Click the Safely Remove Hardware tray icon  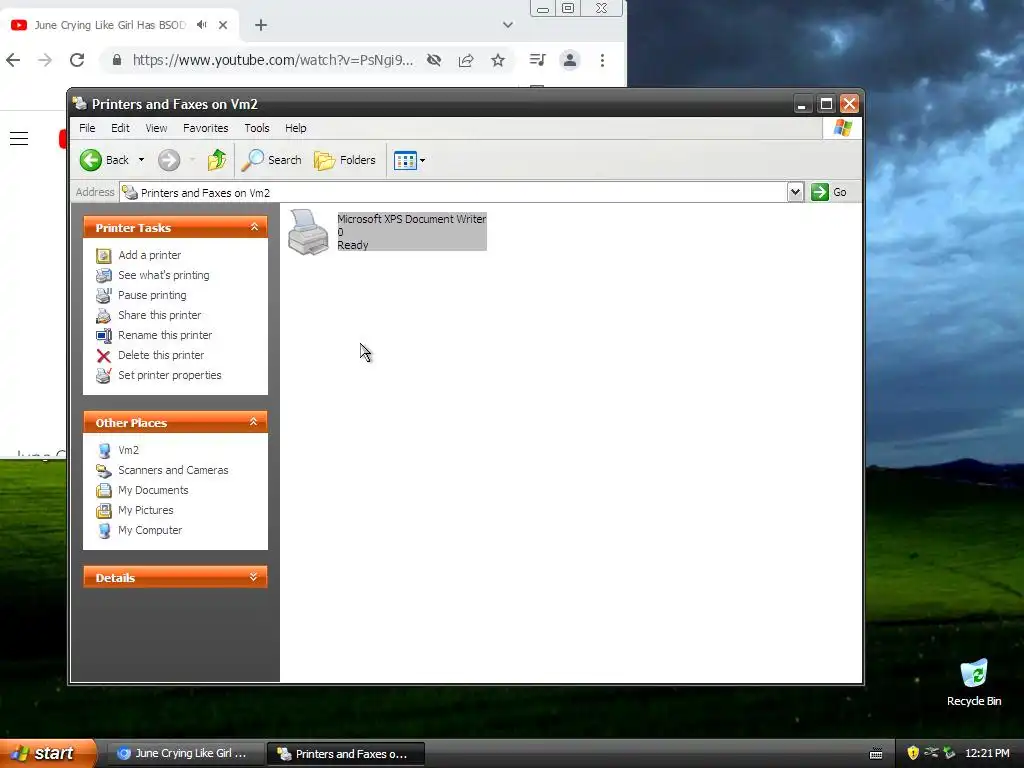(949, 753)
